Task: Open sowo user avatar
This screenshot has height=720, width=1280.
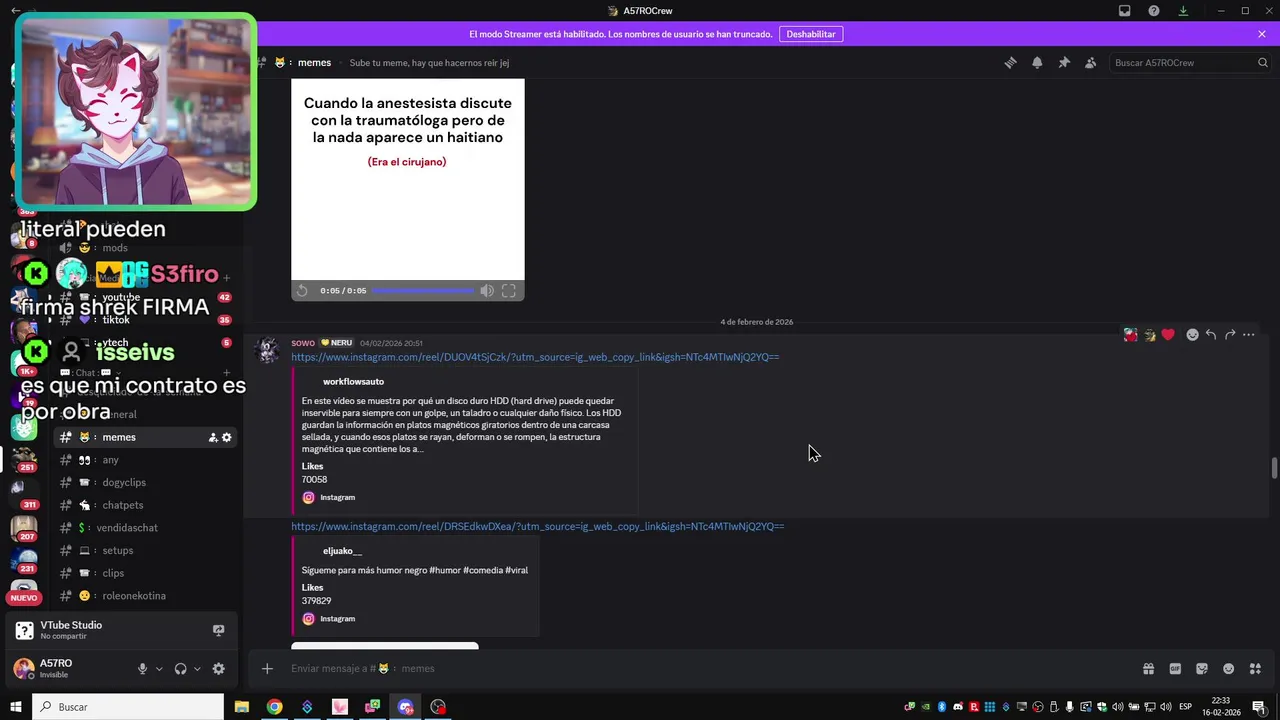Action: 267,350
